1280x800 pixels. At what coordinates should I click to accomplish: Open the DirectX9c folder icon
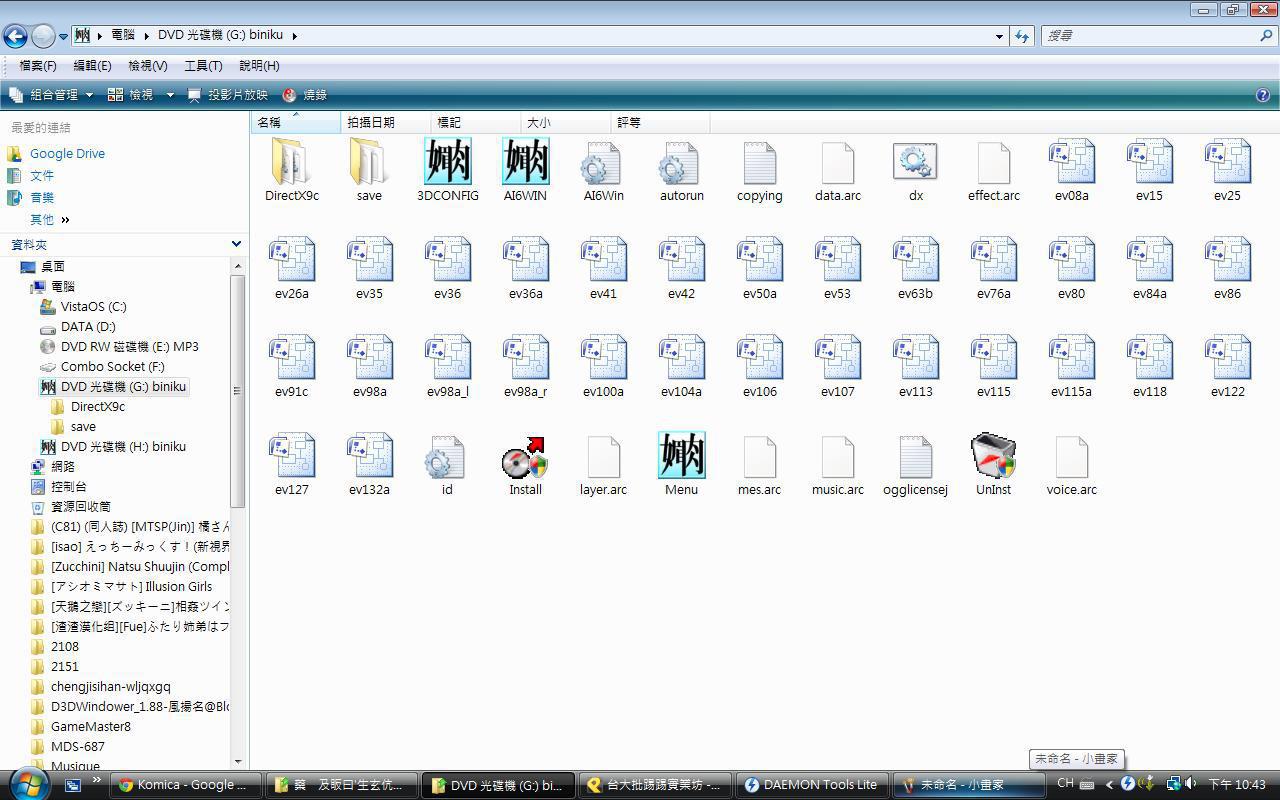291,166
